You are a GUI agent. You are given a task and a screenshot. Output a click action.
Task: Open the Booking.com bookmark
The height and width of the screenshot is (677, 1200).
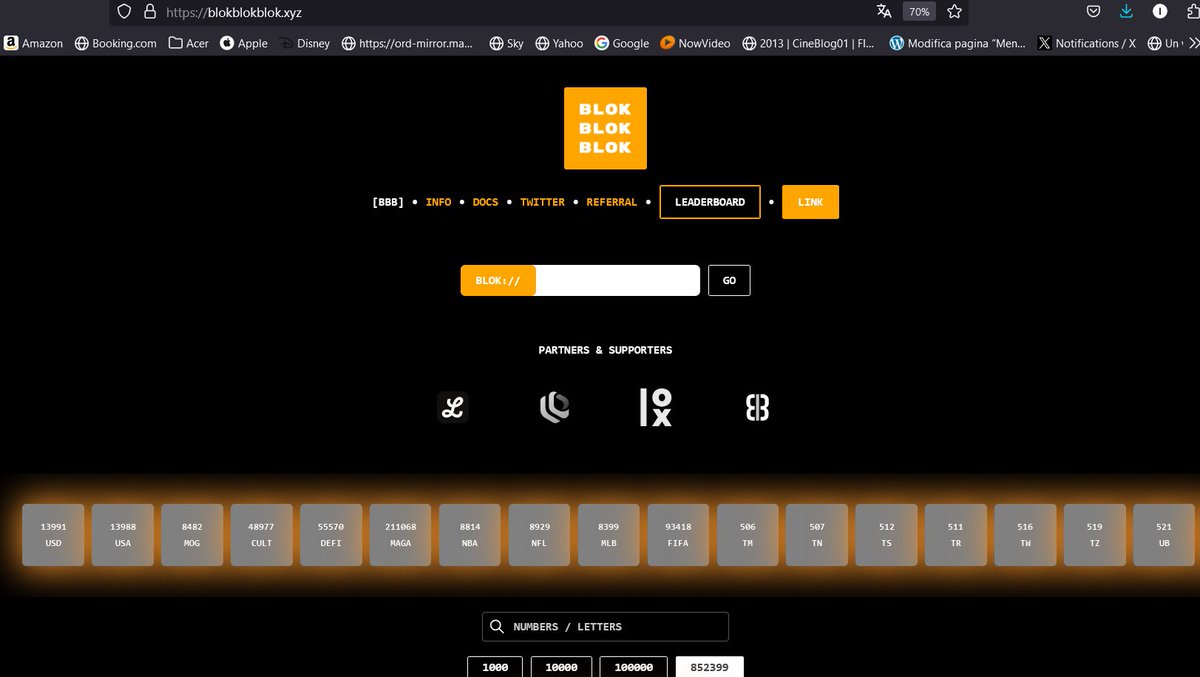[115, 43]
